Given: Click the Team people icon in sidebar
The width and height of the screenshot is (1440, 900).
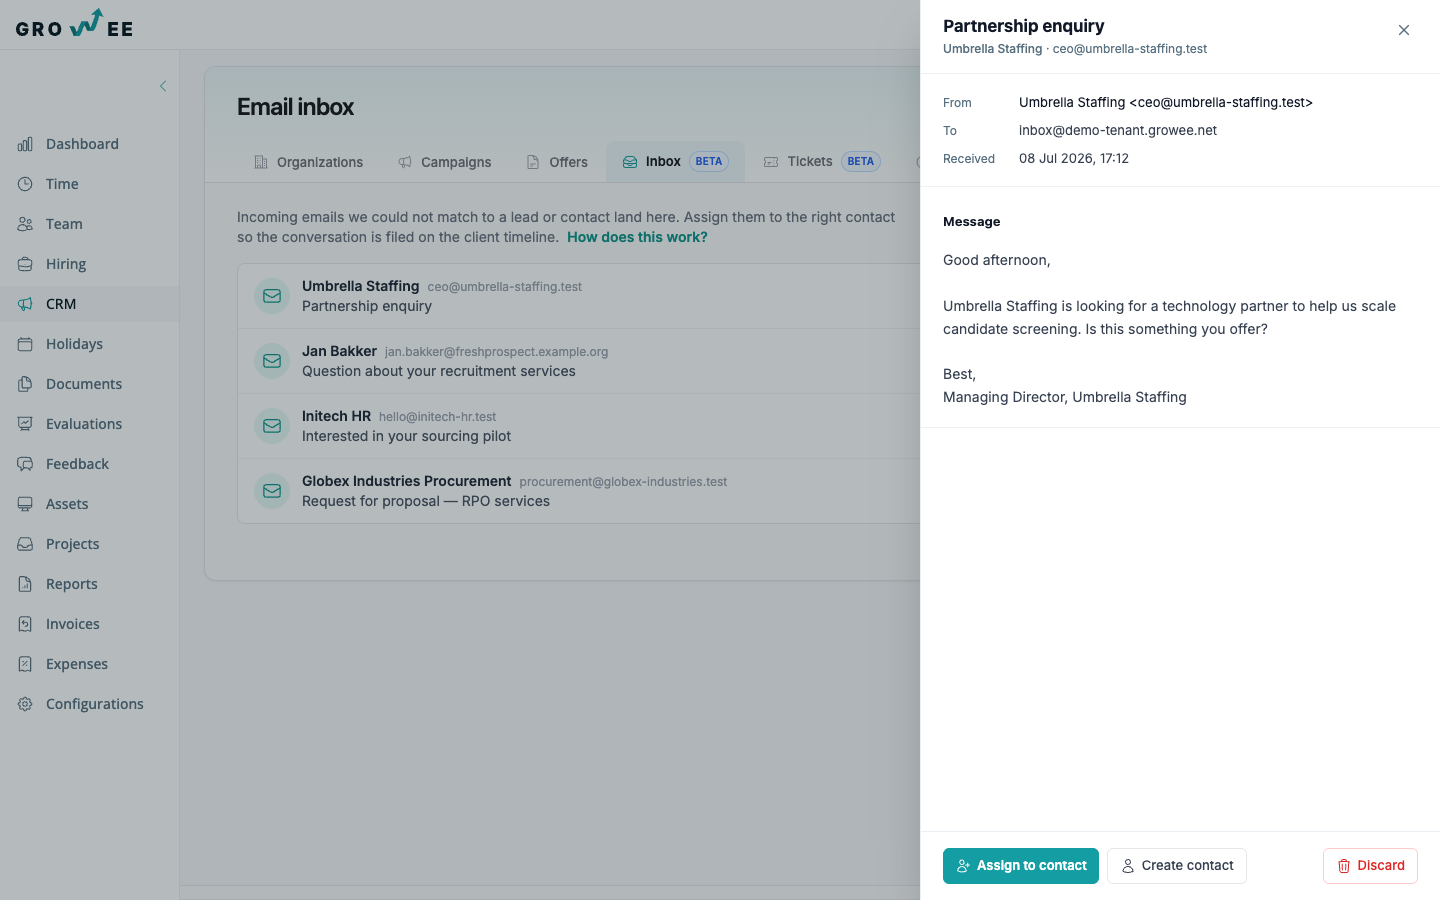Looking at the screenshot, I should click(25, 224).
